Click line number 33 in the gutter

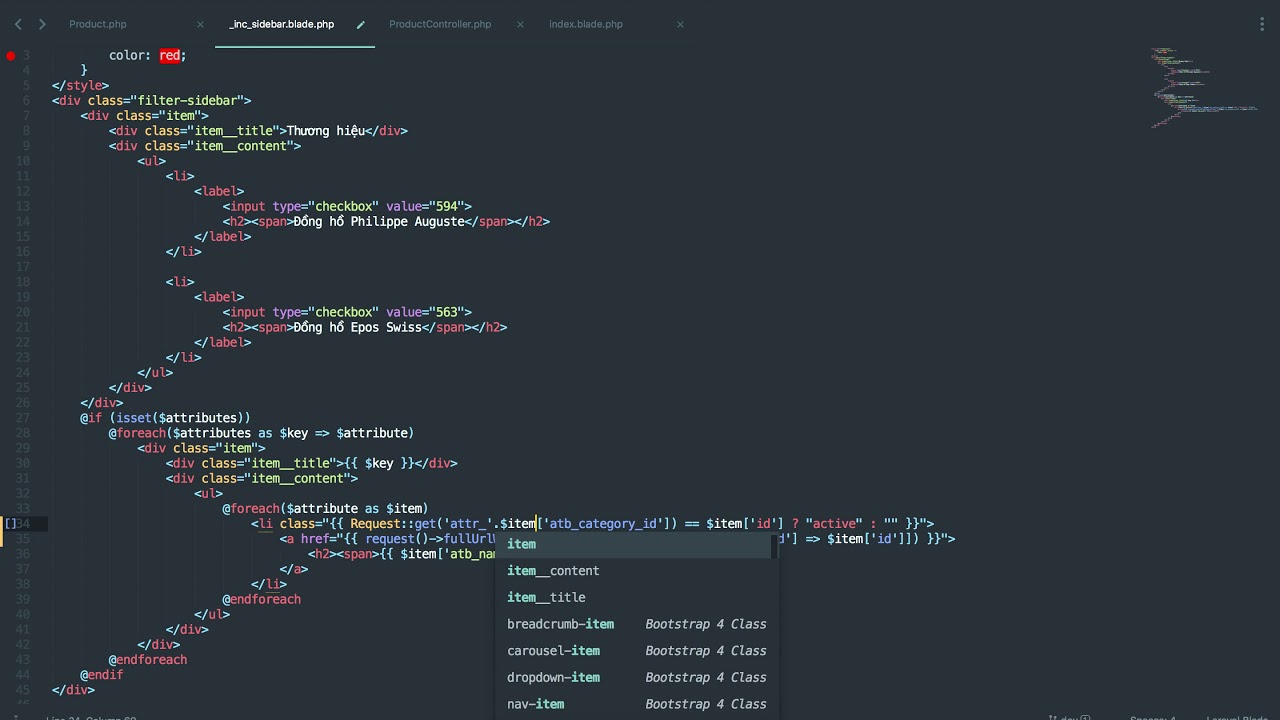(23, 509)
